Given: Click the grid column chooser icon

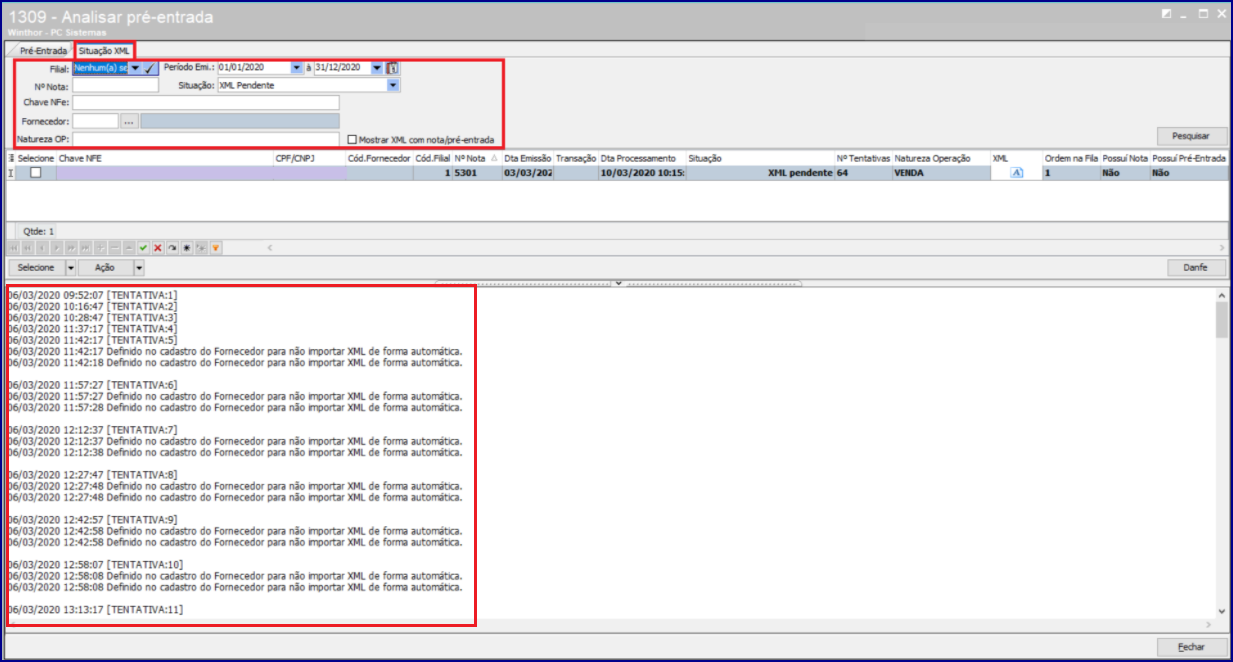Looking at the screenshot, I should pyautogui.click(x=11, y=158).
